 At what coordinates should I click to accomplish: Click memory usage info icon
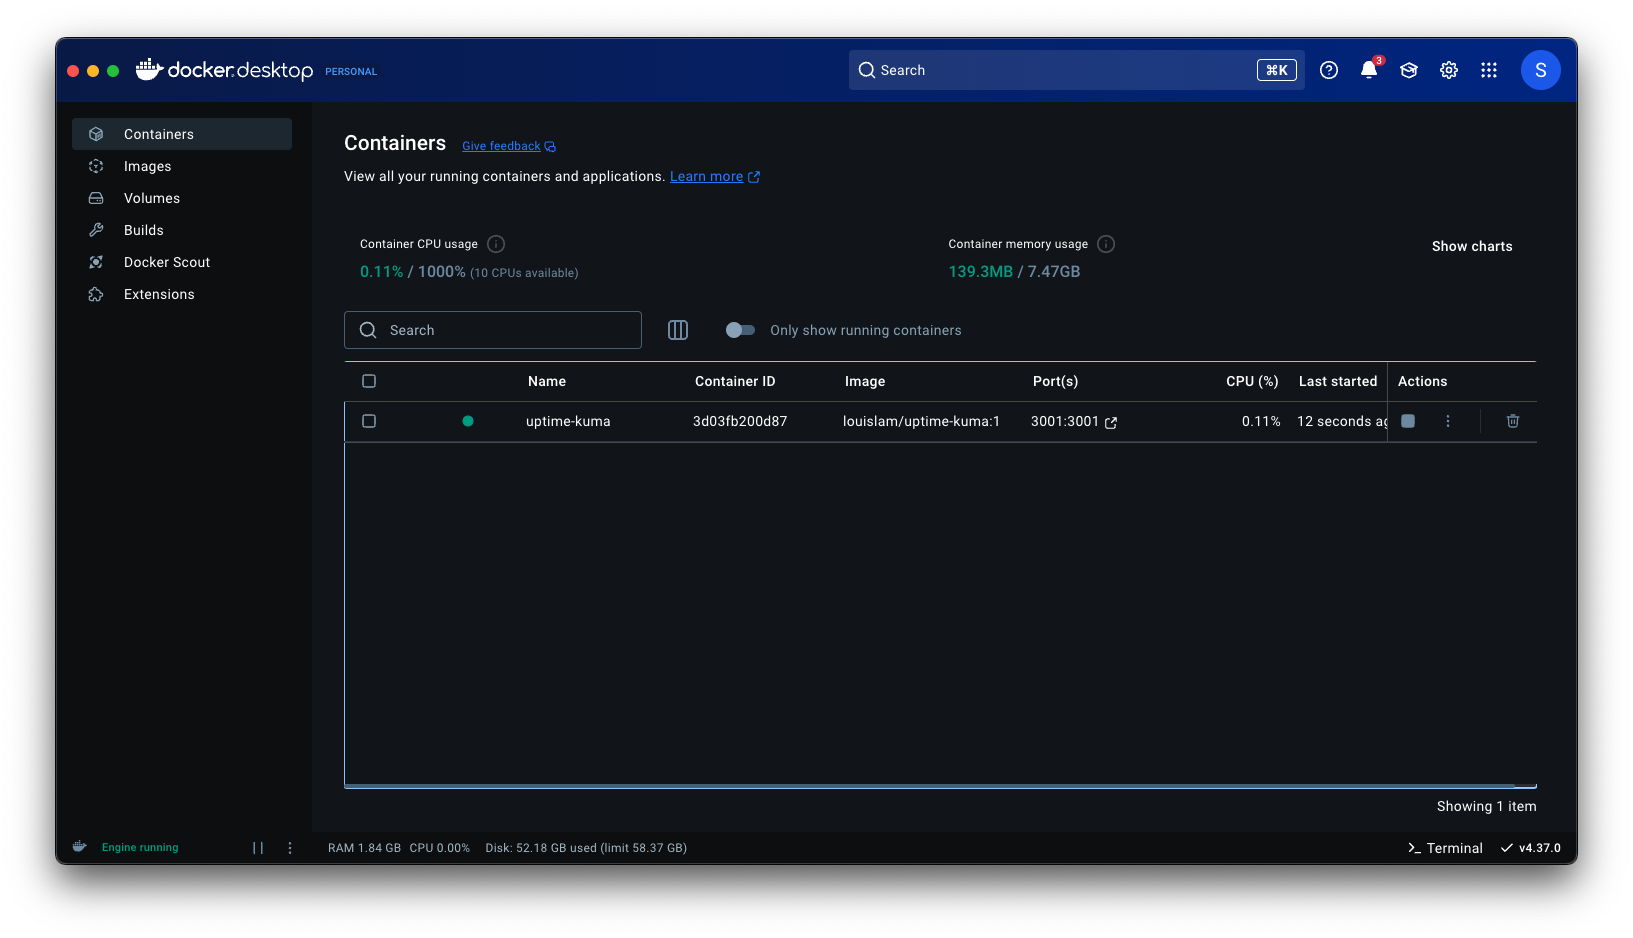point(1106,244)
